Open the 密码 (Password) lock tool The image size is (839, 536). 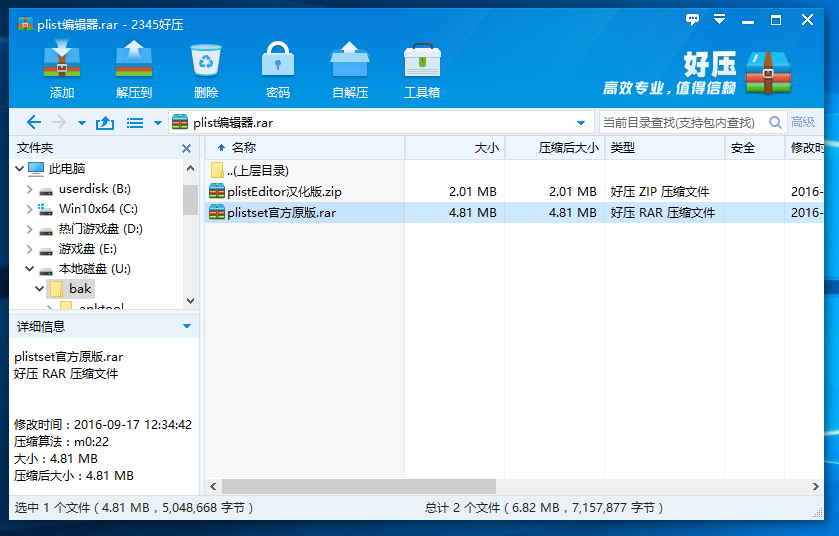tap(278, 63)
